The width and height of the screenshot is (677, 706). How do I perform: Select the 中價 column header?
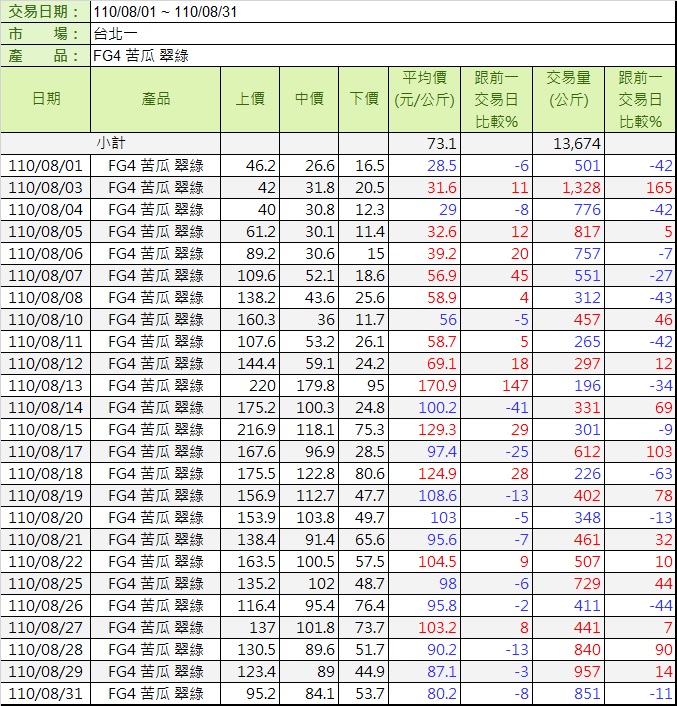309,99
